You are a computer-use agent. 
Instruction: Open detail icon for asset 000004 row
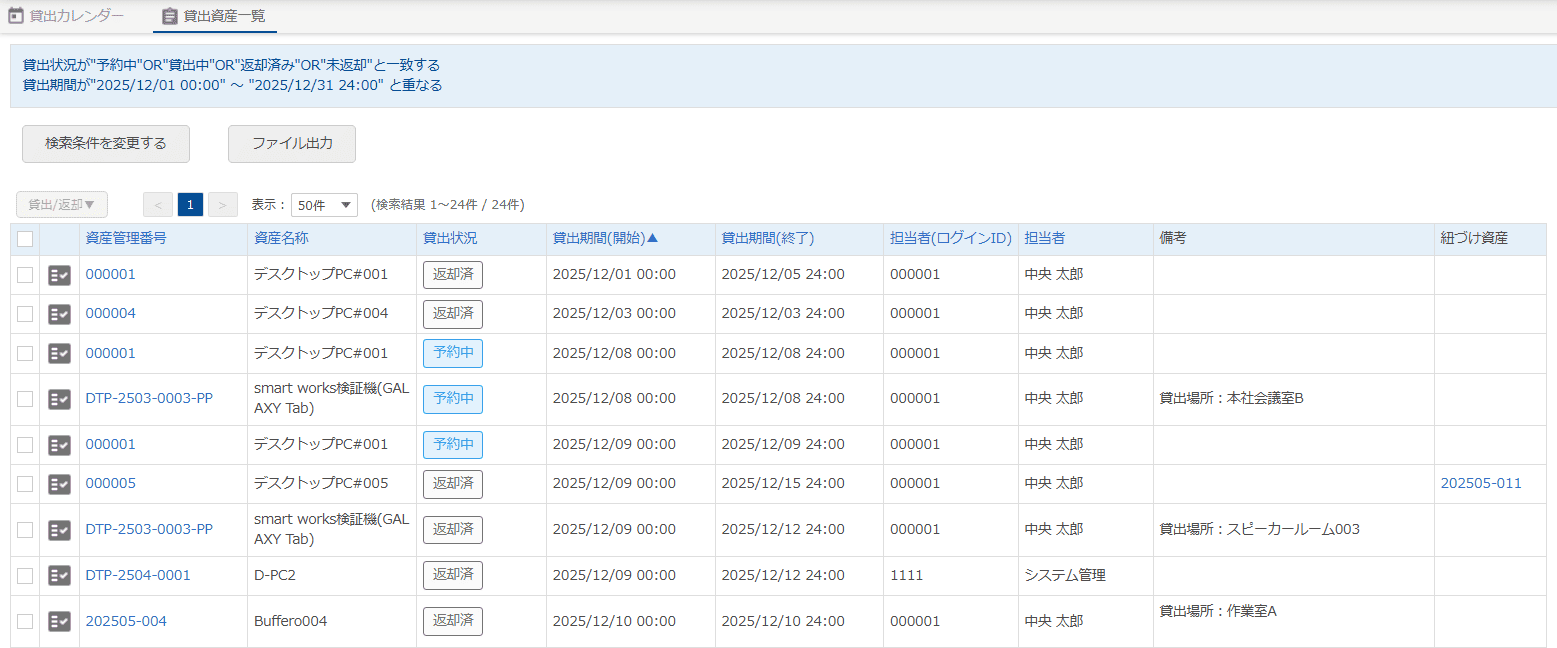[59, 314]
